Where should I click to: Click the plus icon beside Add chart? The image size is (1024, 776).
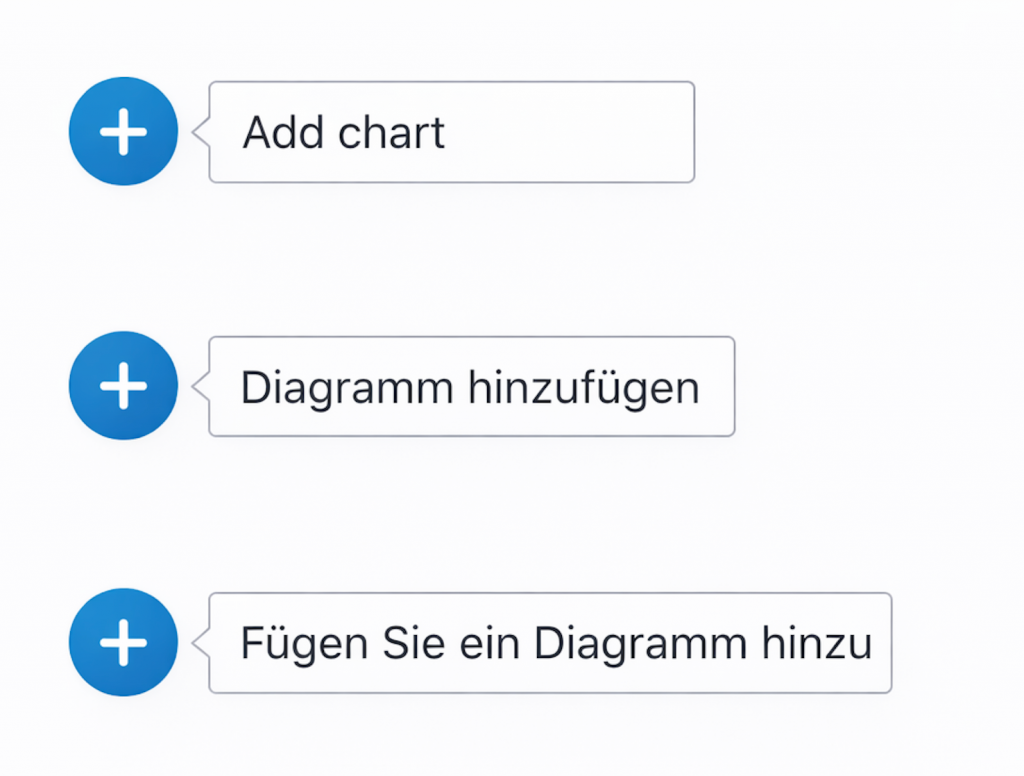pos(123,132)
